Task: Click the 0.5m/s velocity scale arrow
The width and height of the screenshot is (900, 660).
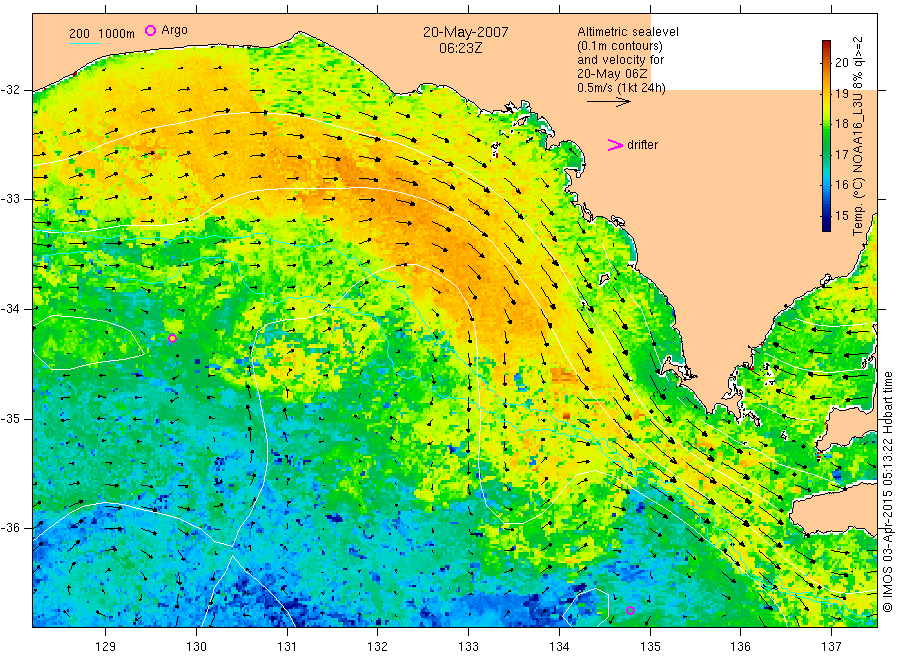Action: [608, 102]
